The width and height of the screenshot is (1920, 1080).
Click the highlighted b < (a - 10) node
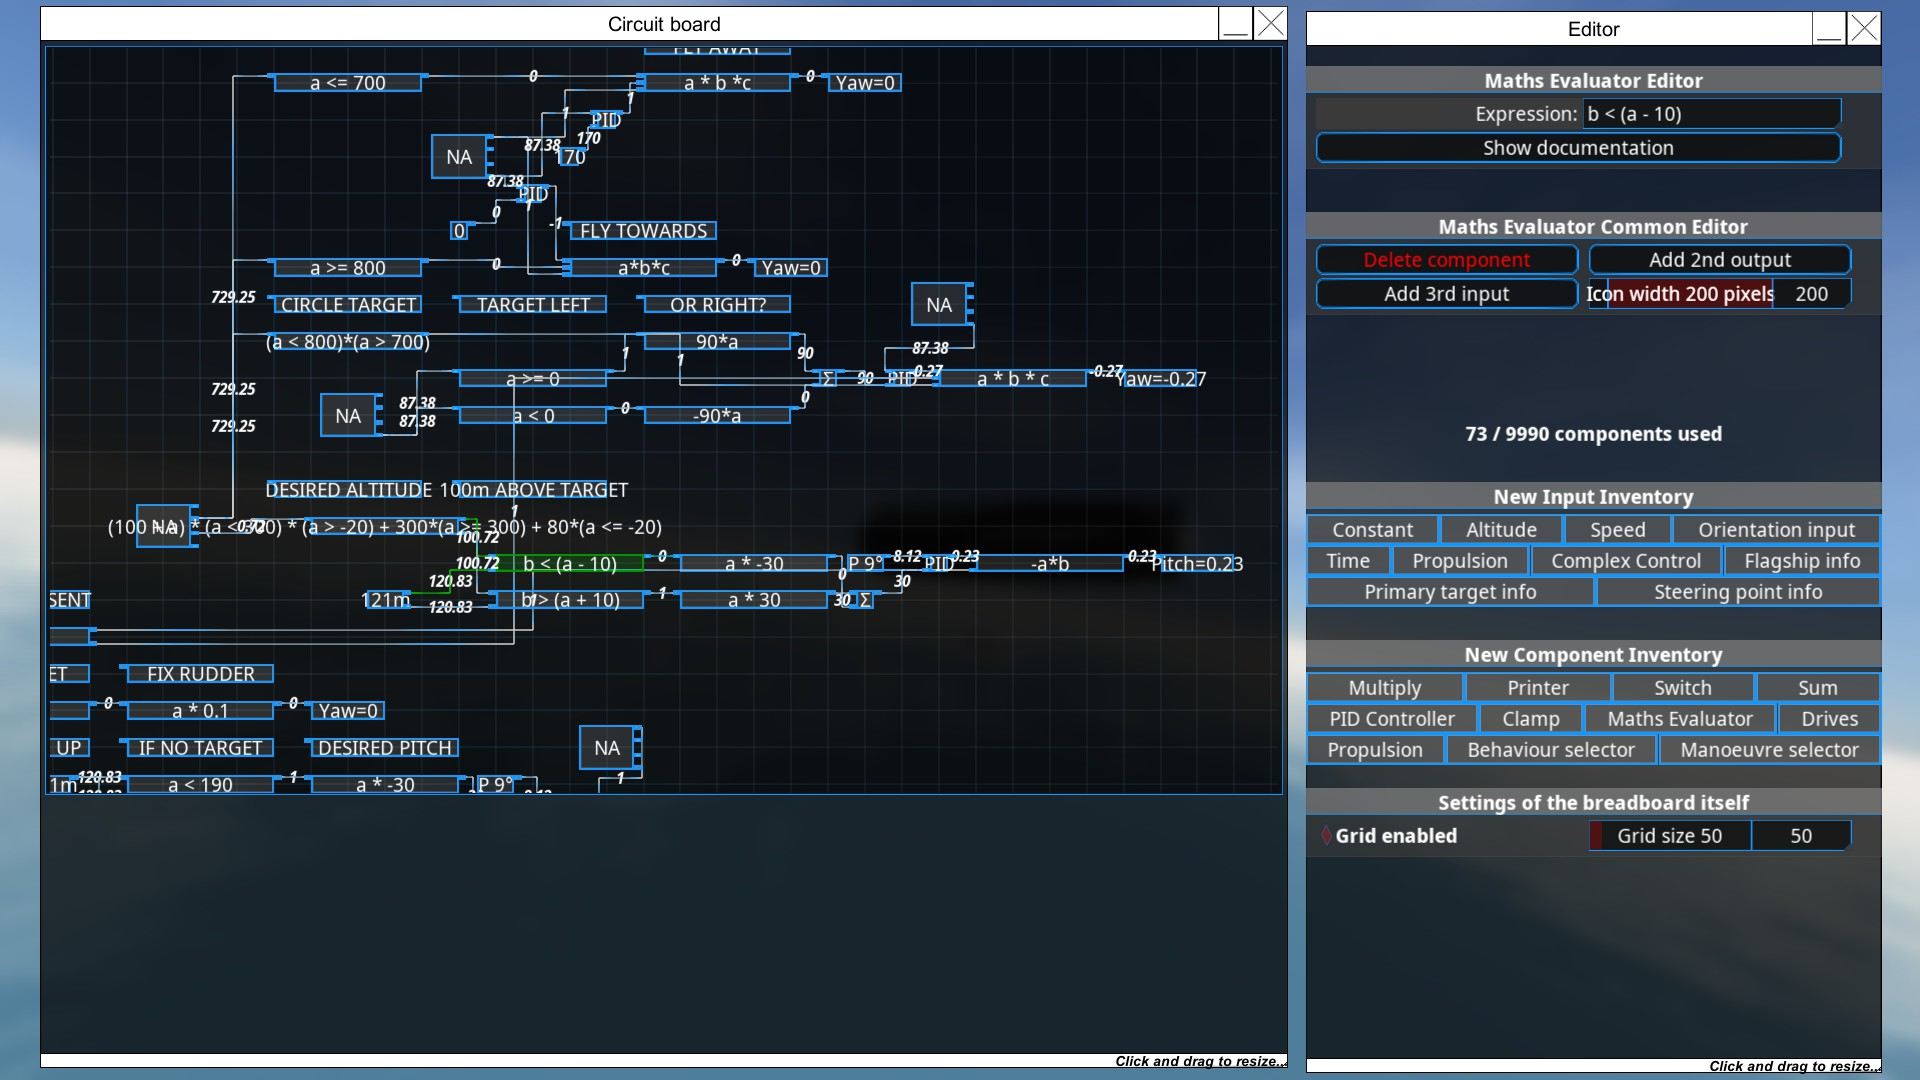(569, 564)
